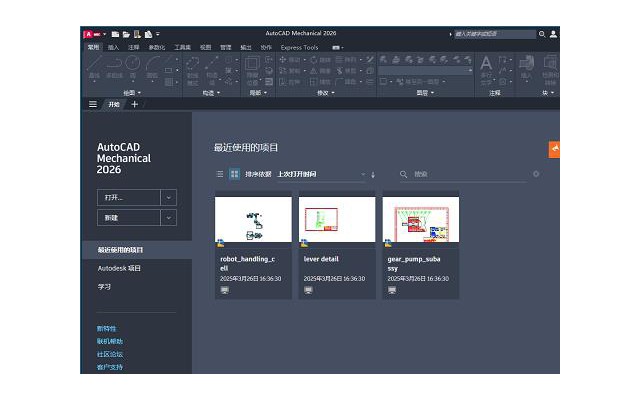
Task: Click the large multiline Text A icon
Action: pos(486,64)
